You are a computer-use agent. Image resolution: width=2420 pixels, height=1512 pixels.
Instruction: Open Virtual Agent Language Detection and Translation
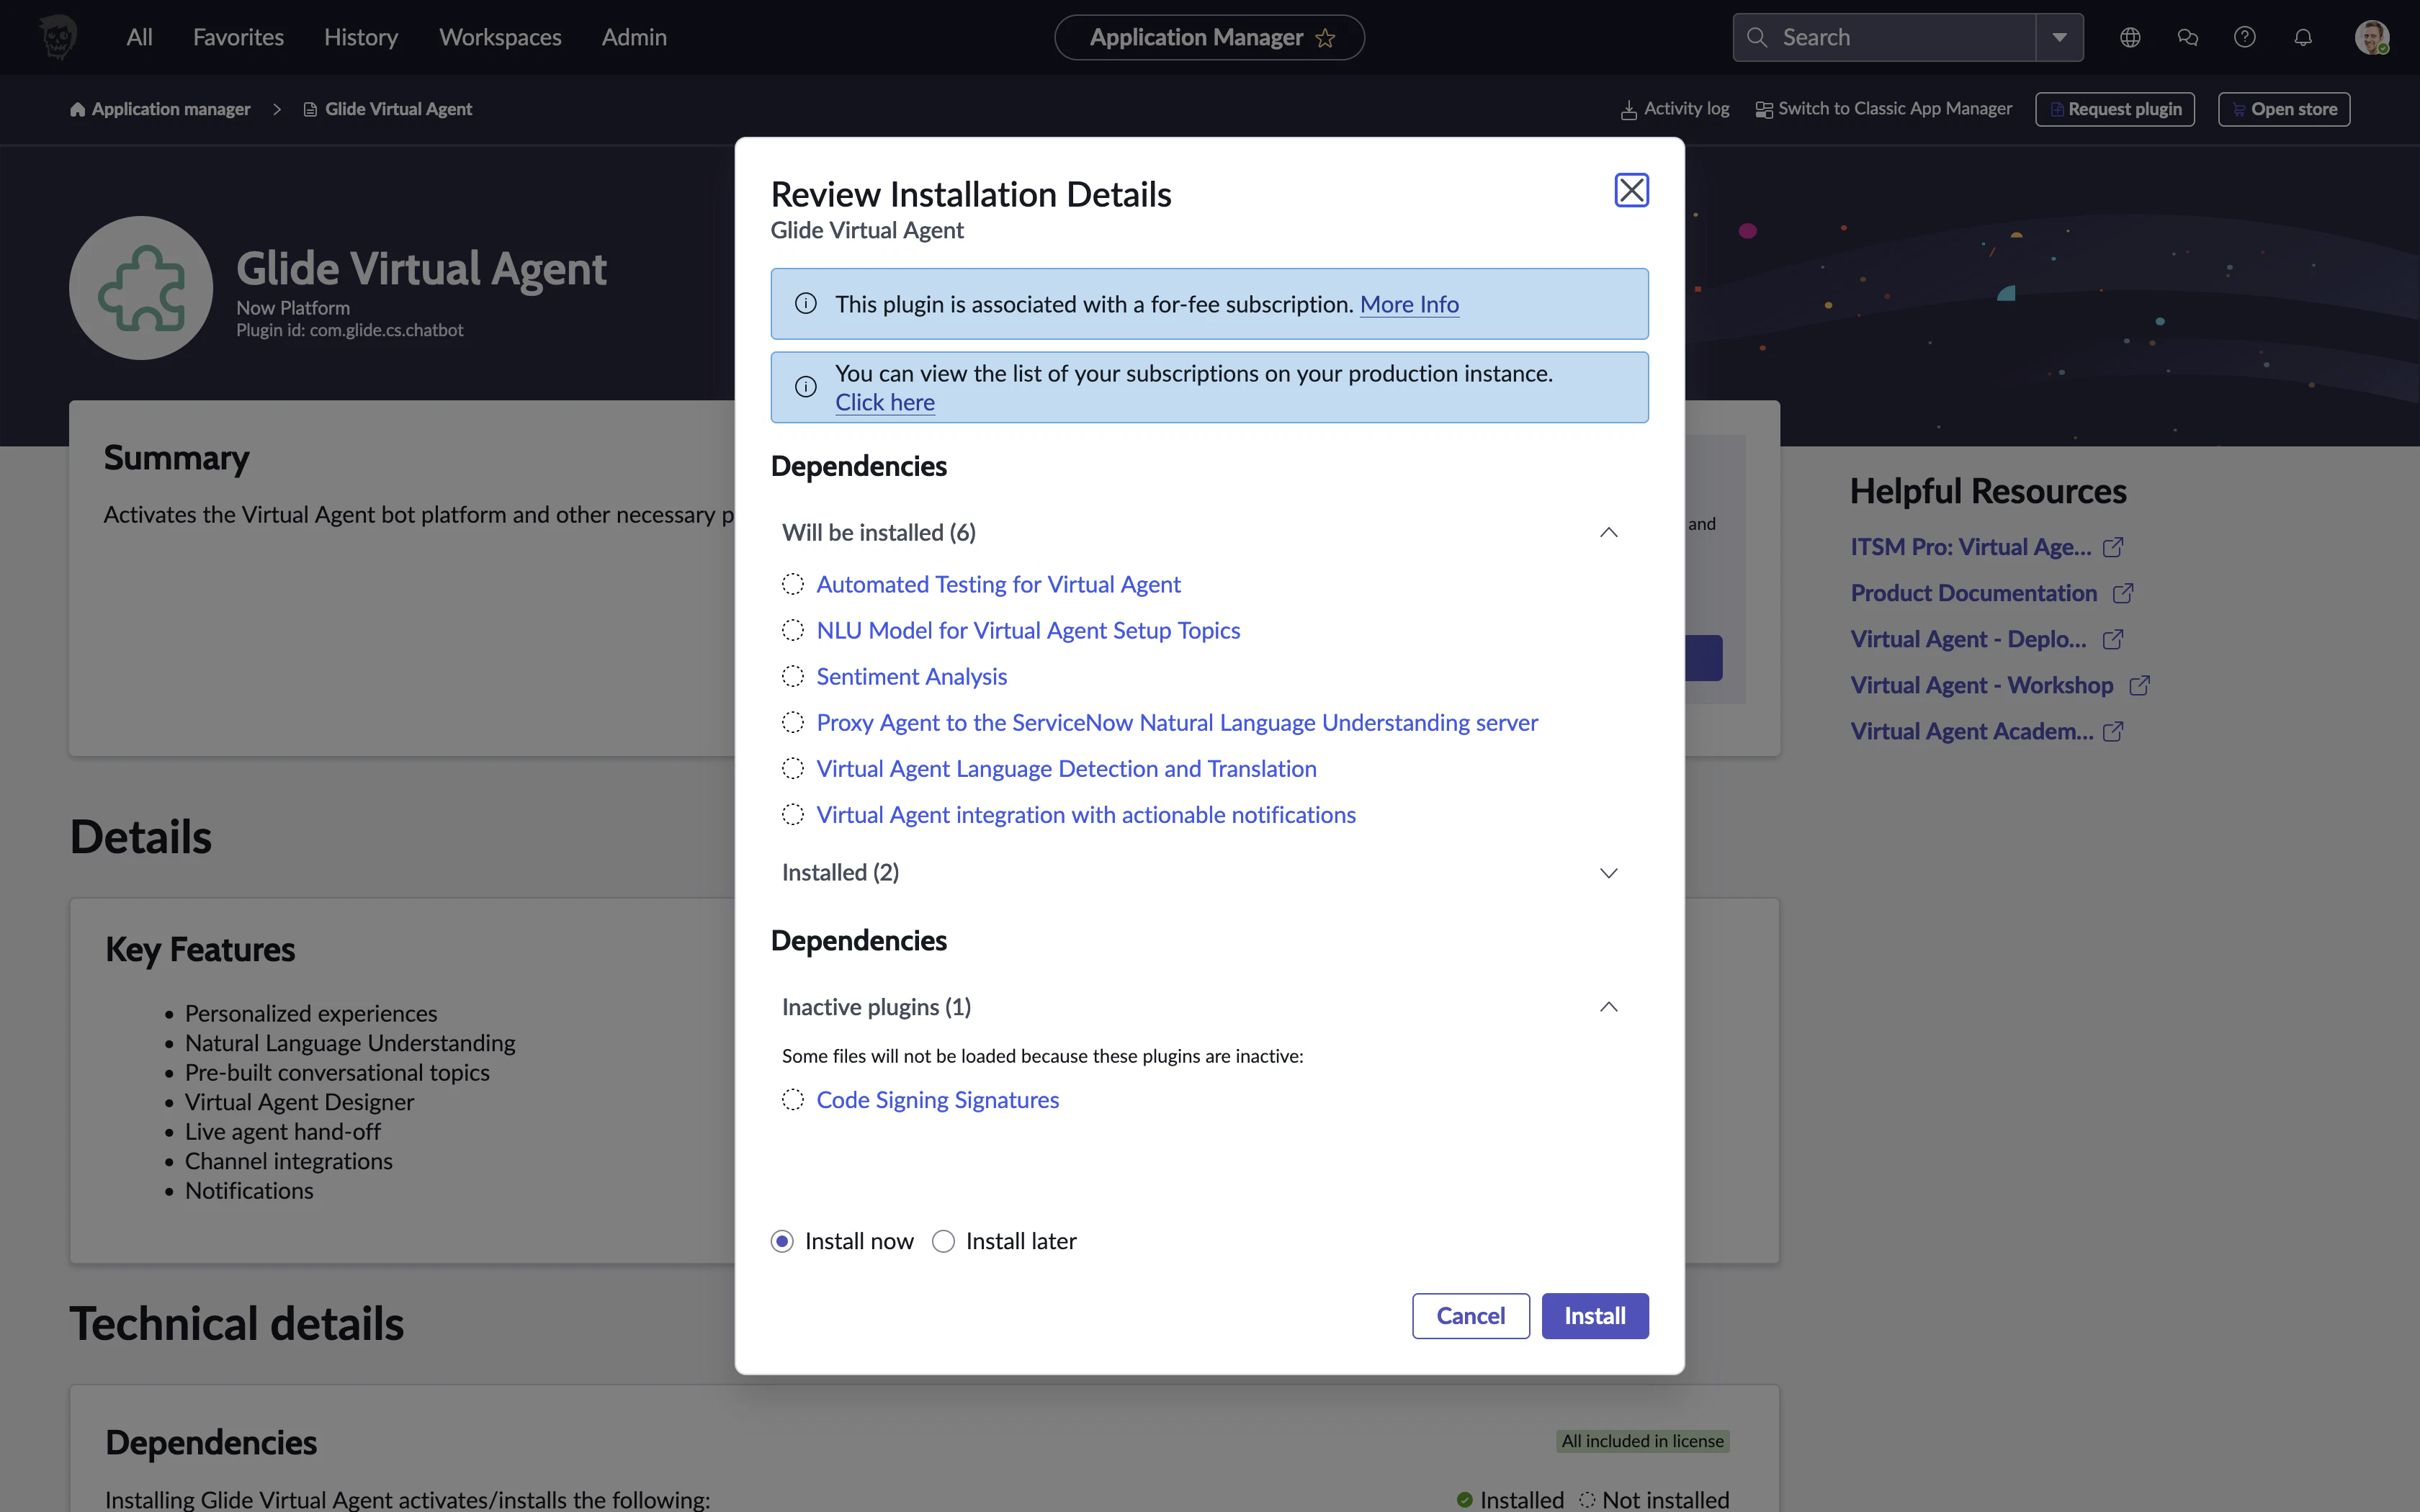[1066, 768]
